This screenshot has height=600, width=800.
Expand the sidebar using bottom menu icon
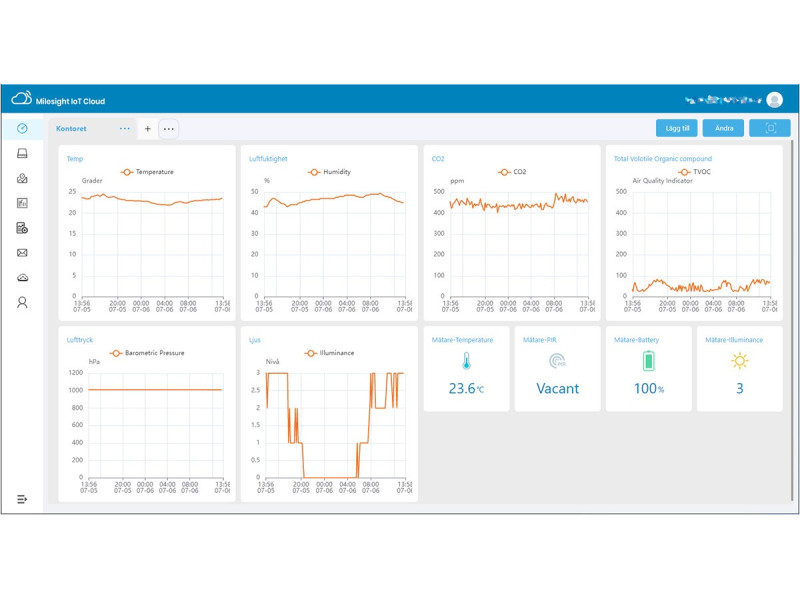point(22,498)
